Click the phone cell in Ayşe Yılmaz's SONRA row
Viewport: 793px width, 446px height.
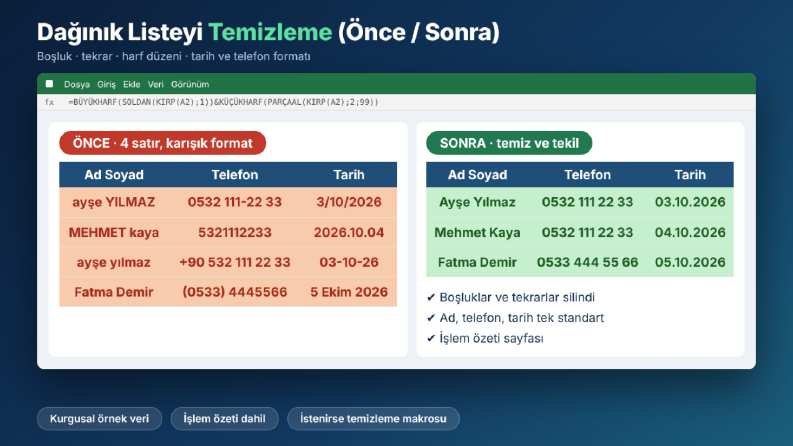point(588,202)
